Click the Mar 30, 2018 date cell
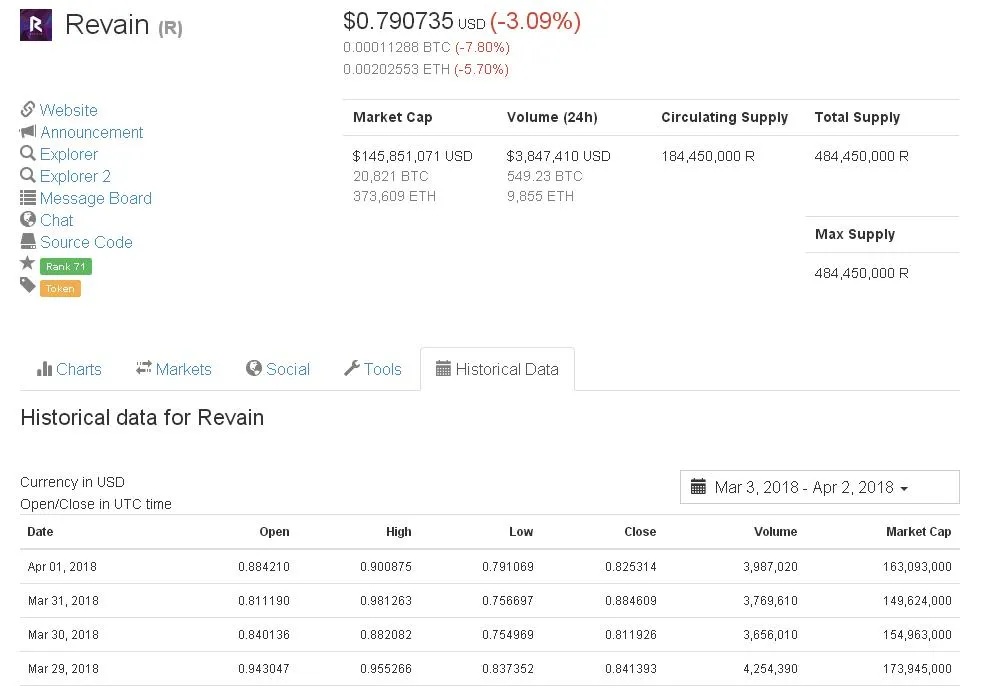Screen dimensions: 997x687 point(63,635)
